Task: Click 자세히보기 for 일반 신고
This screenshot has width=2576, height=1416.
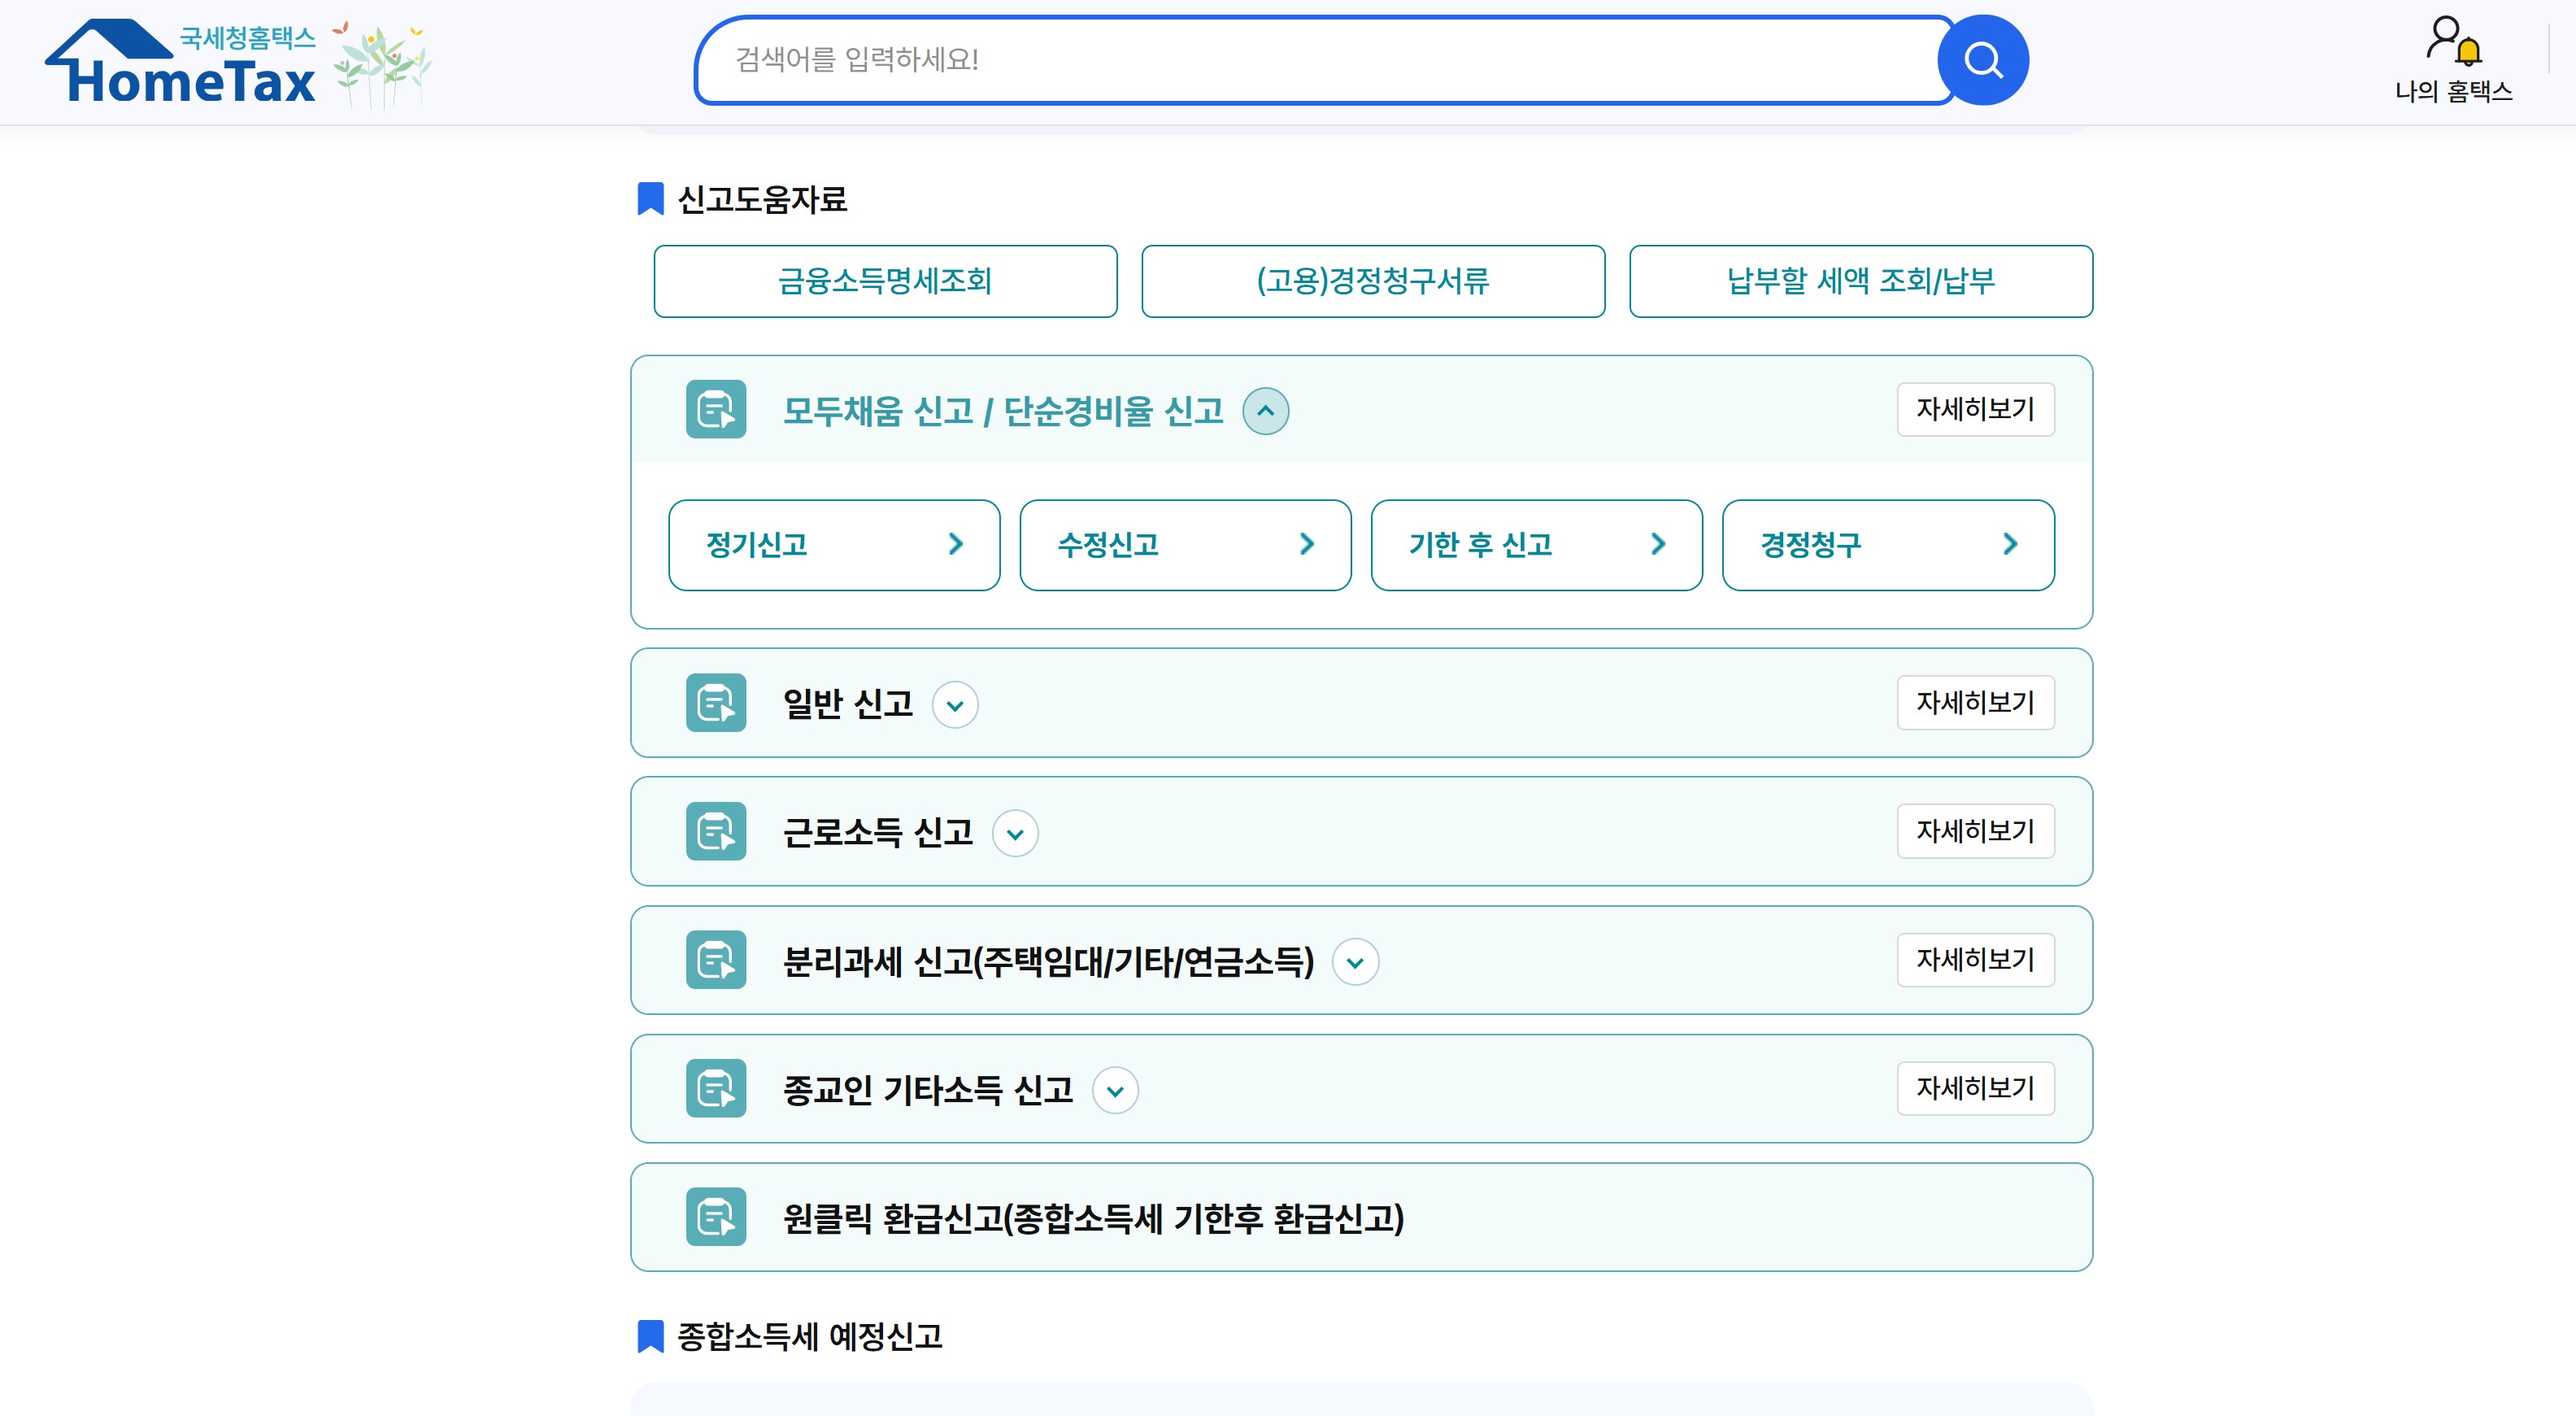Action: (x=1975, y=703)
